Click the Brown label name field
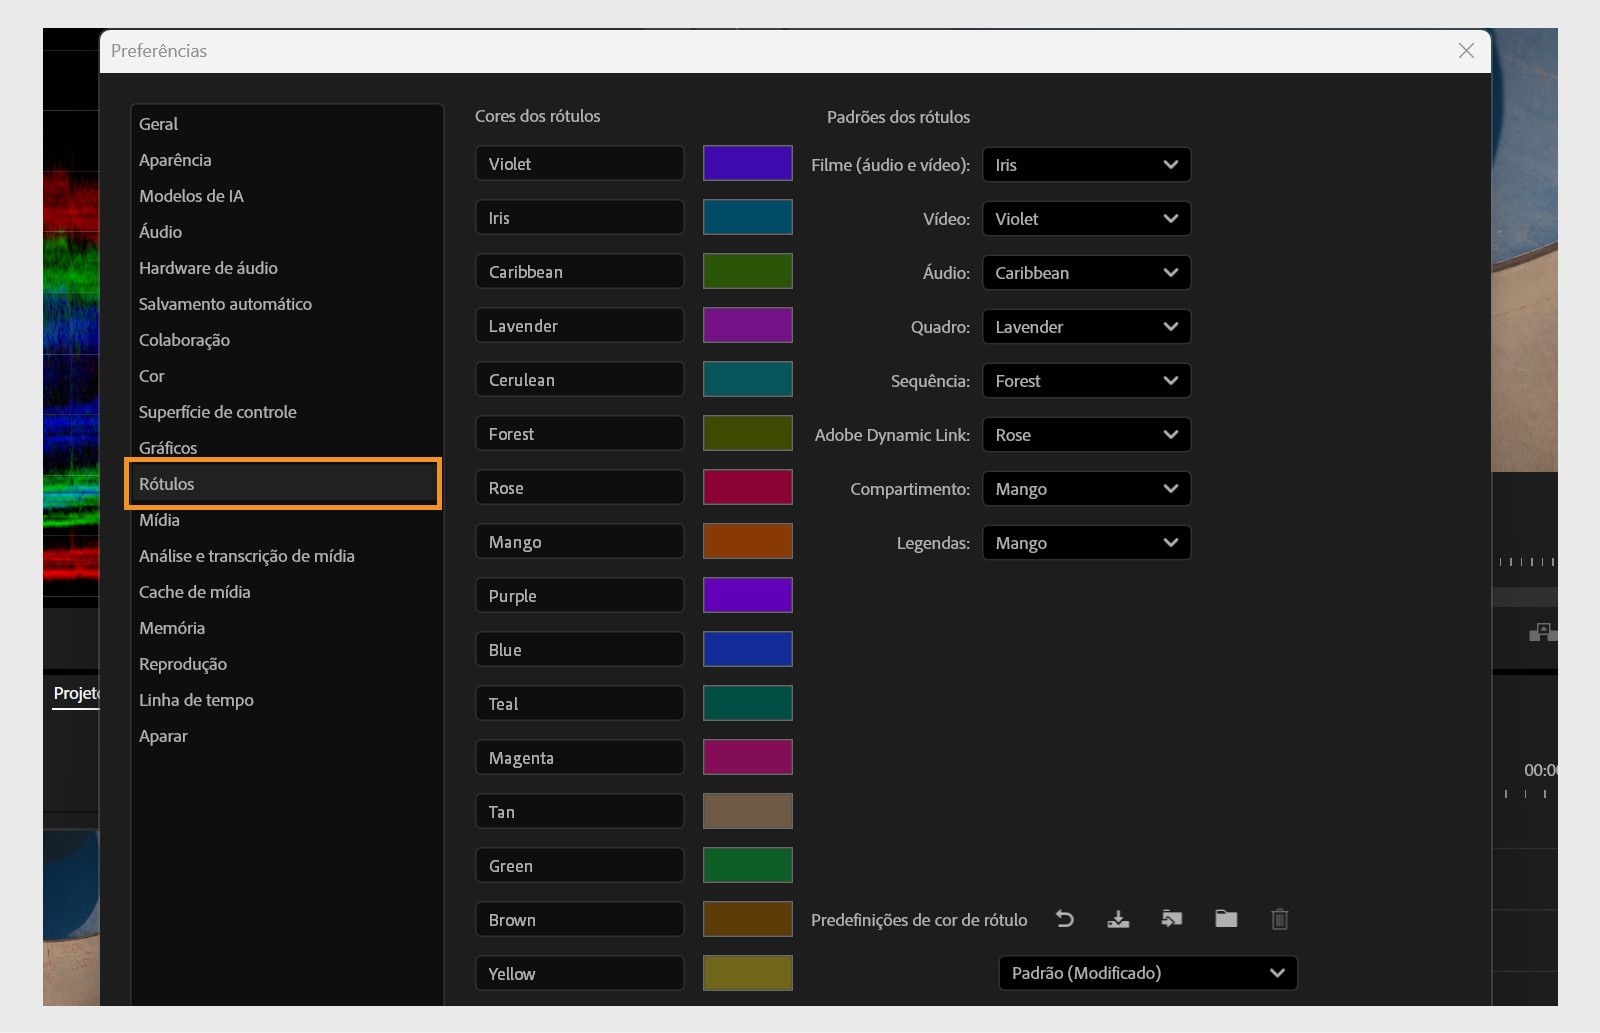Viewport: 1600px width, 1033px height. click(580, 920)
